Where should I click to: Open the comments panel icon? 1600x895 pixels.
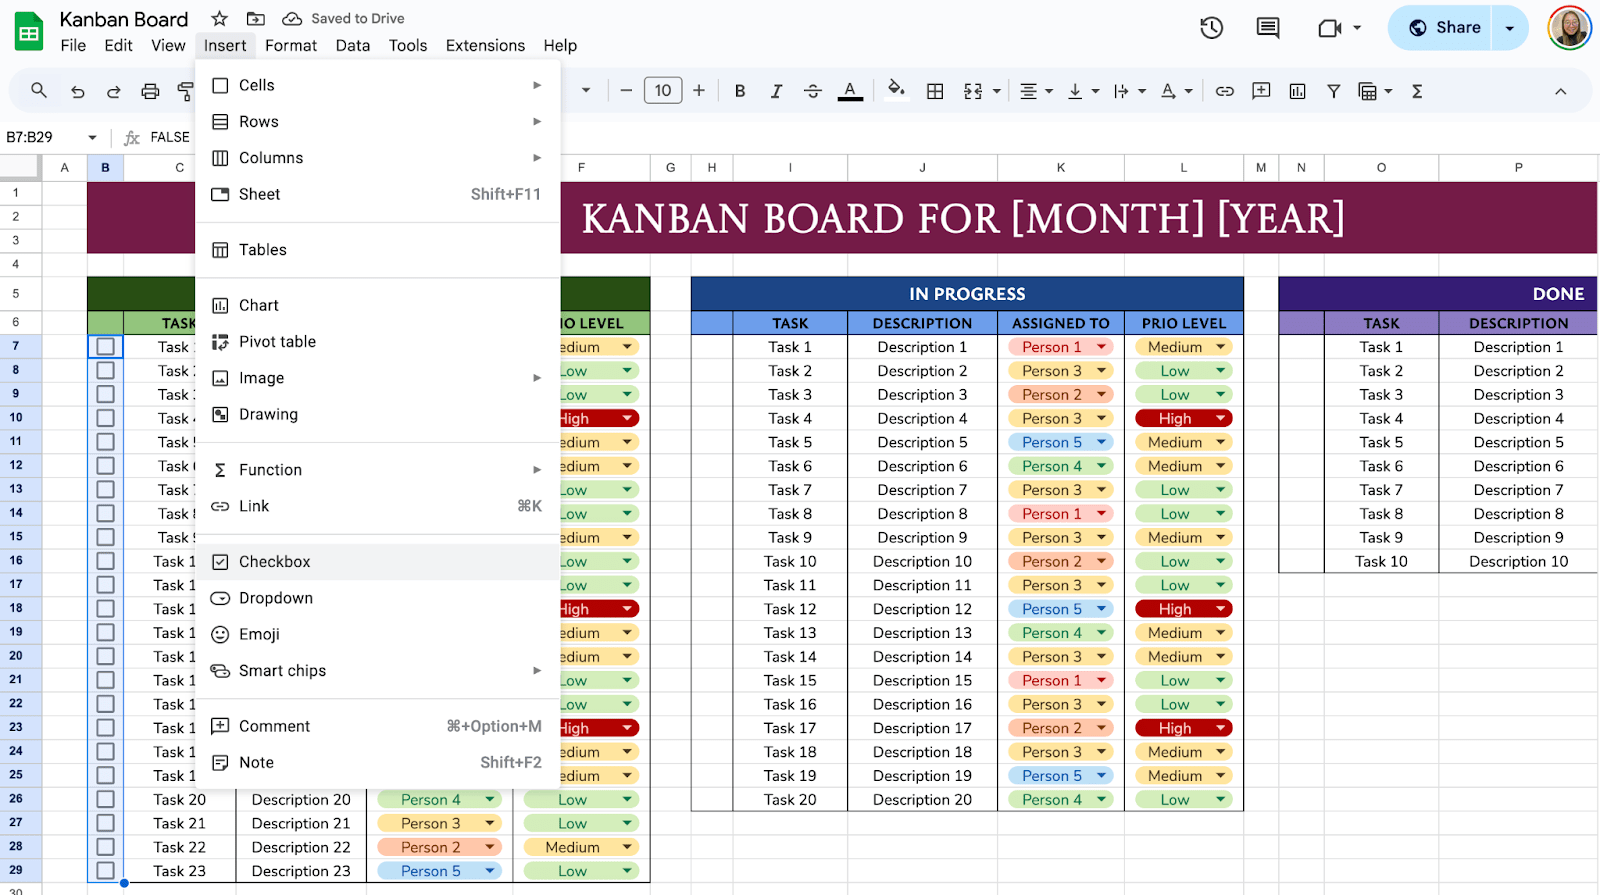(x=1268, y=28)
